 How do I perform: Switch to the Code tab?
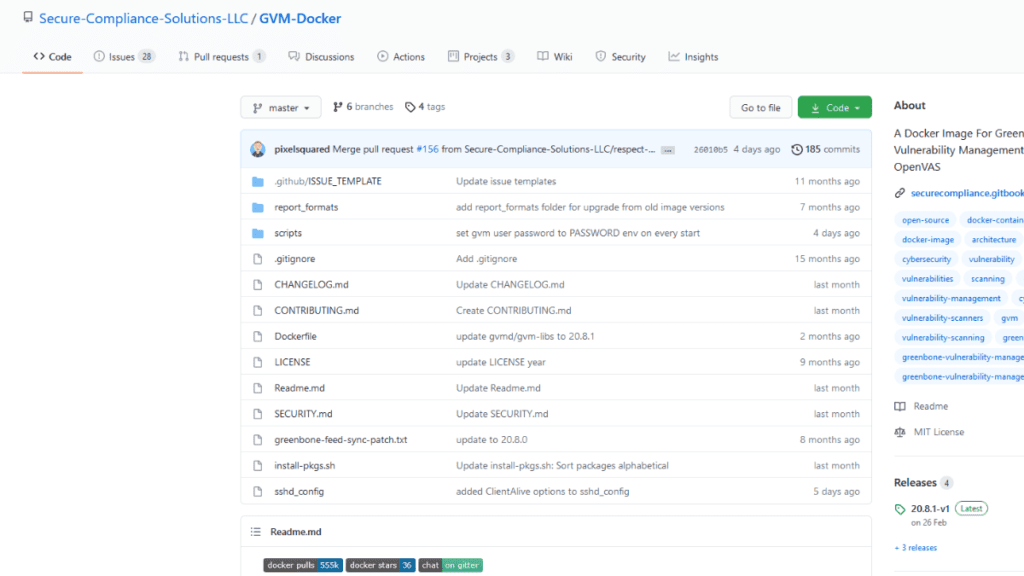click(52, 57)
